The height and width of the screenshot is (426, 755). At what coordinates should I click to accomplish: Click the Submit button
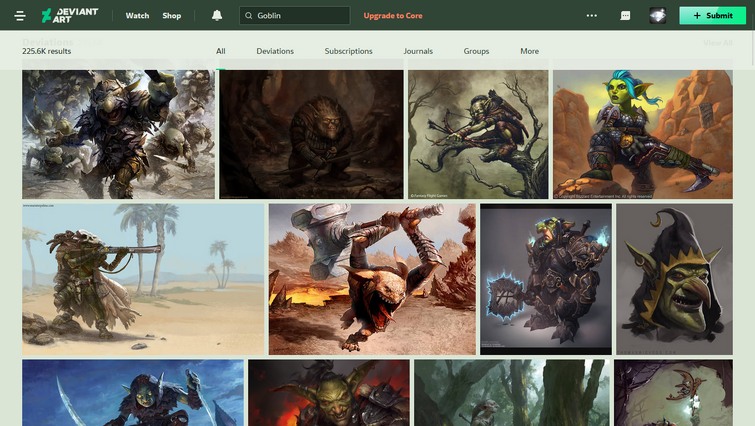[713, 15]
